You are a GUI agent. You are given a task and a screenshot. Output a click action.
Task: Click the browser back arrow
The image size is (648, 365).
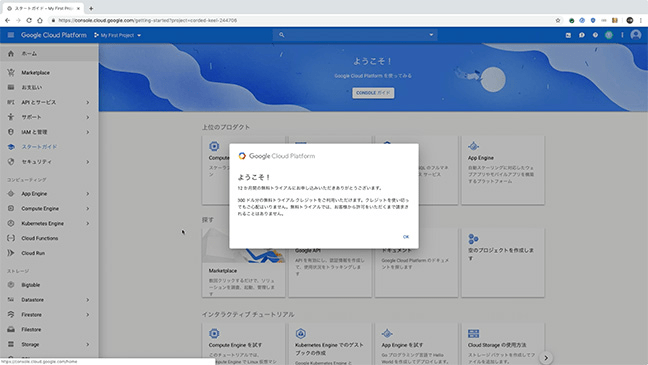7,20
